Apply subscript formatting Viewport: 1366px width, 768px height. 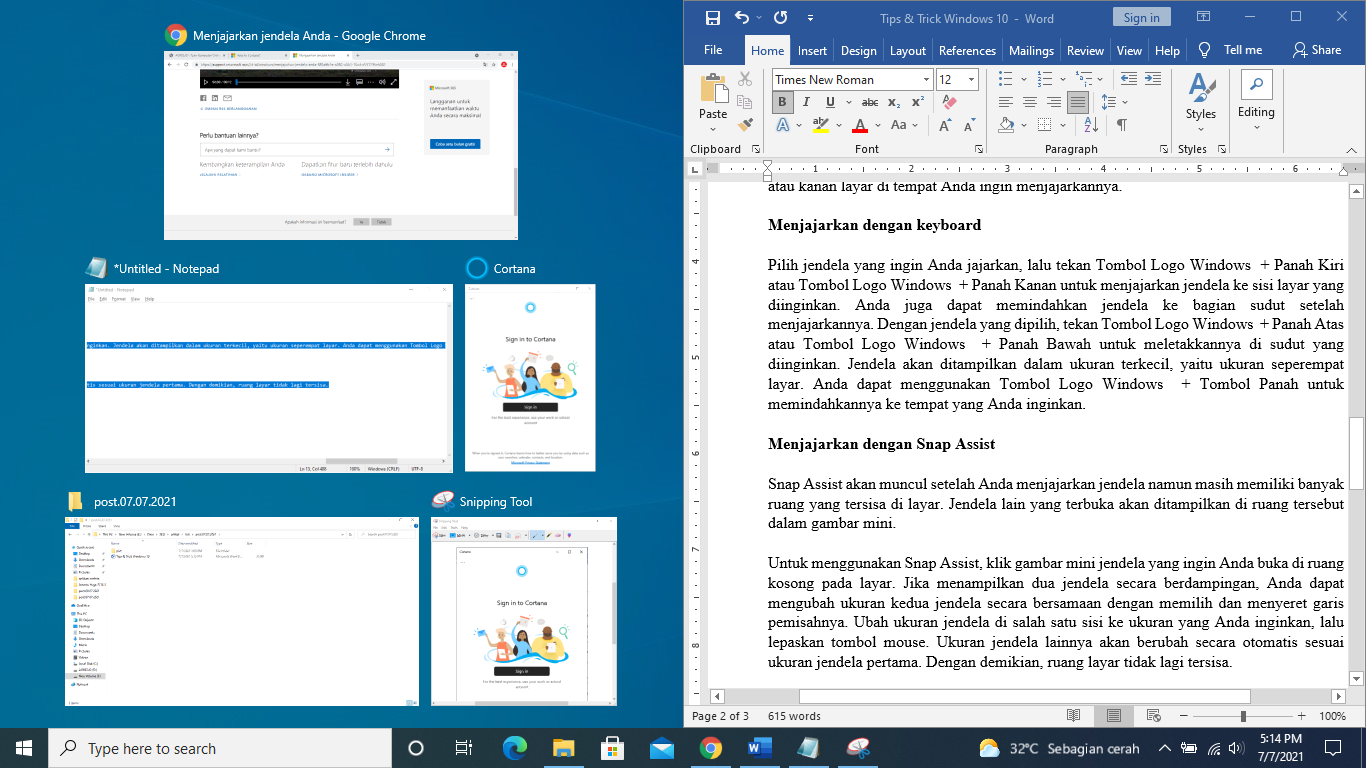(x=894, y=102)
